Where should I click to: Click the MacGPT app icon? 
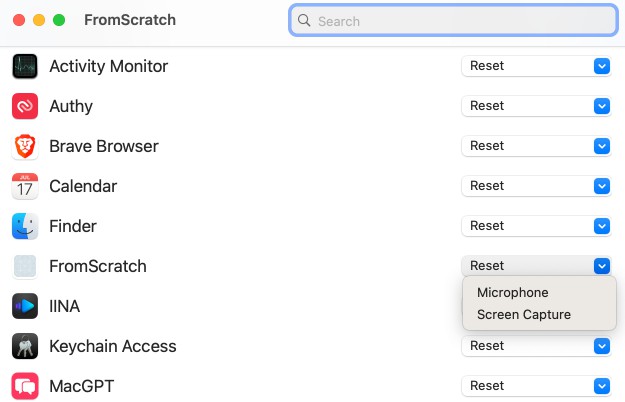point(25,386)
